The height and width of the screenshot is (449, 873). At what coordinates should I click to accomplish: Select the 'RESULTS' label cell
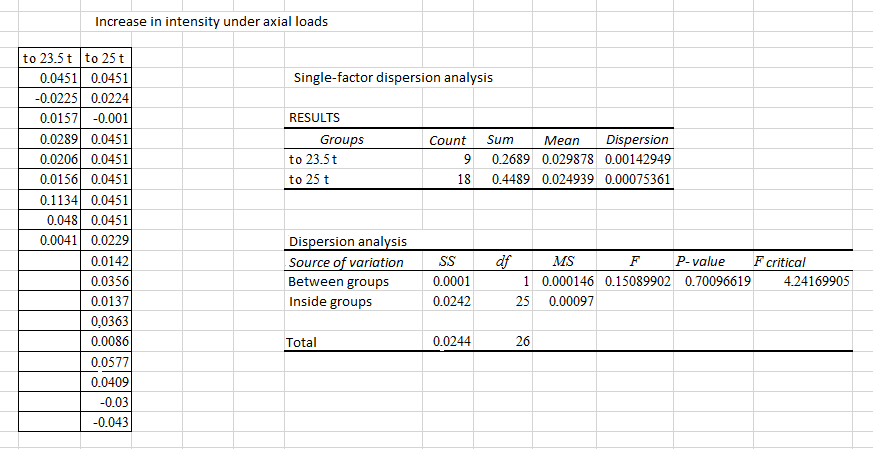314,118
